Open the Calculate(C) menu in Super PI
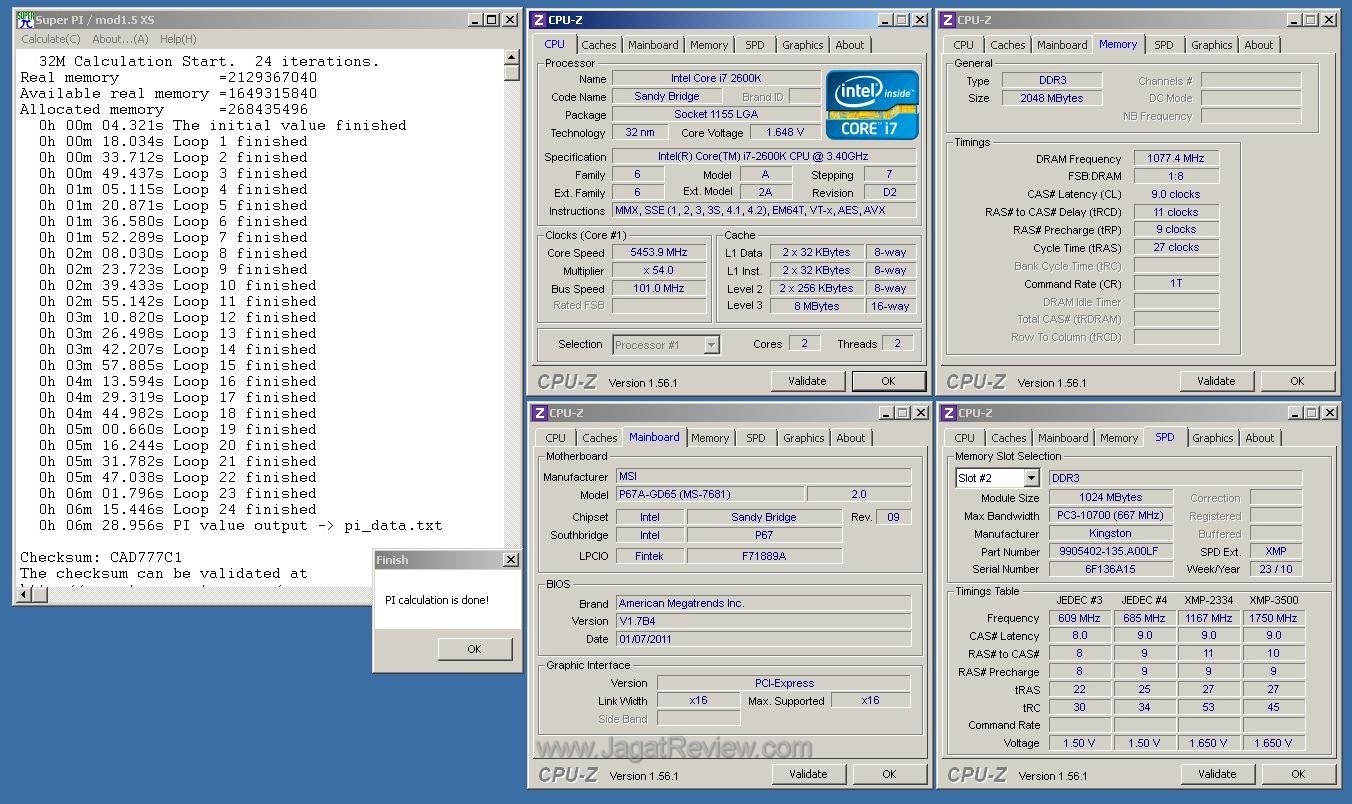This screenshot has height=804, width=1352. [51, 39]
